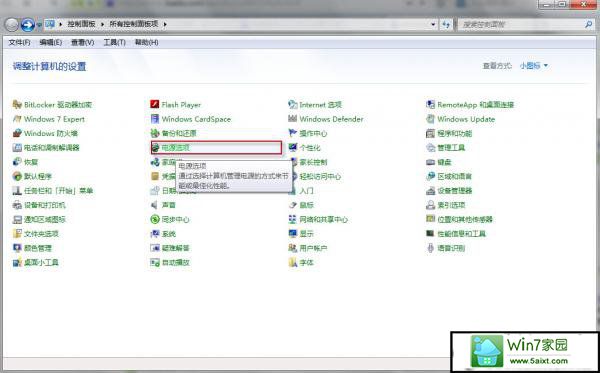Open 同步中心

pos(170,220)
